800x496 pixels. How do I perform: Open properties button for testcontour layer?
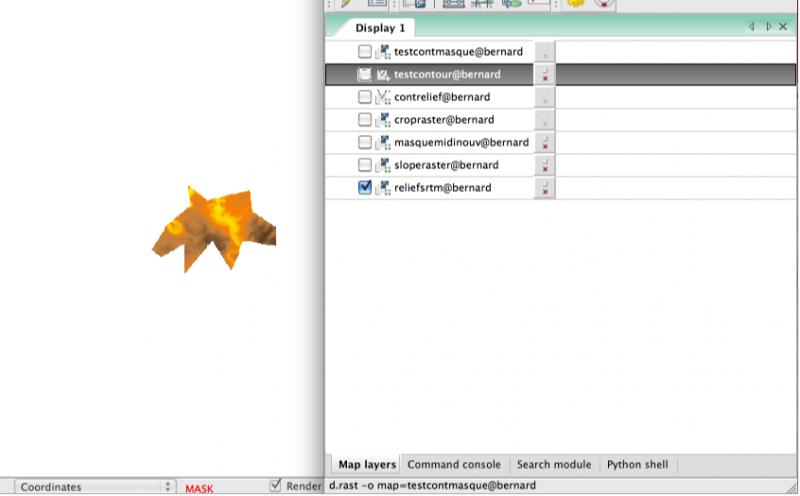click(x=545, y=74)
